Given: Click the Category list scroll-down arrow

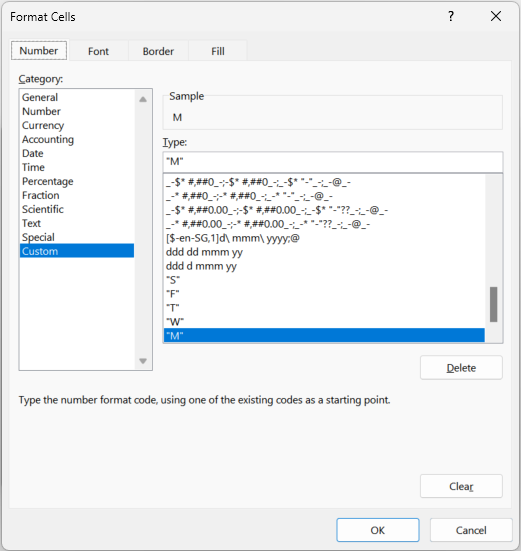Looking at the screenshot, I should (x=143, y=361).
